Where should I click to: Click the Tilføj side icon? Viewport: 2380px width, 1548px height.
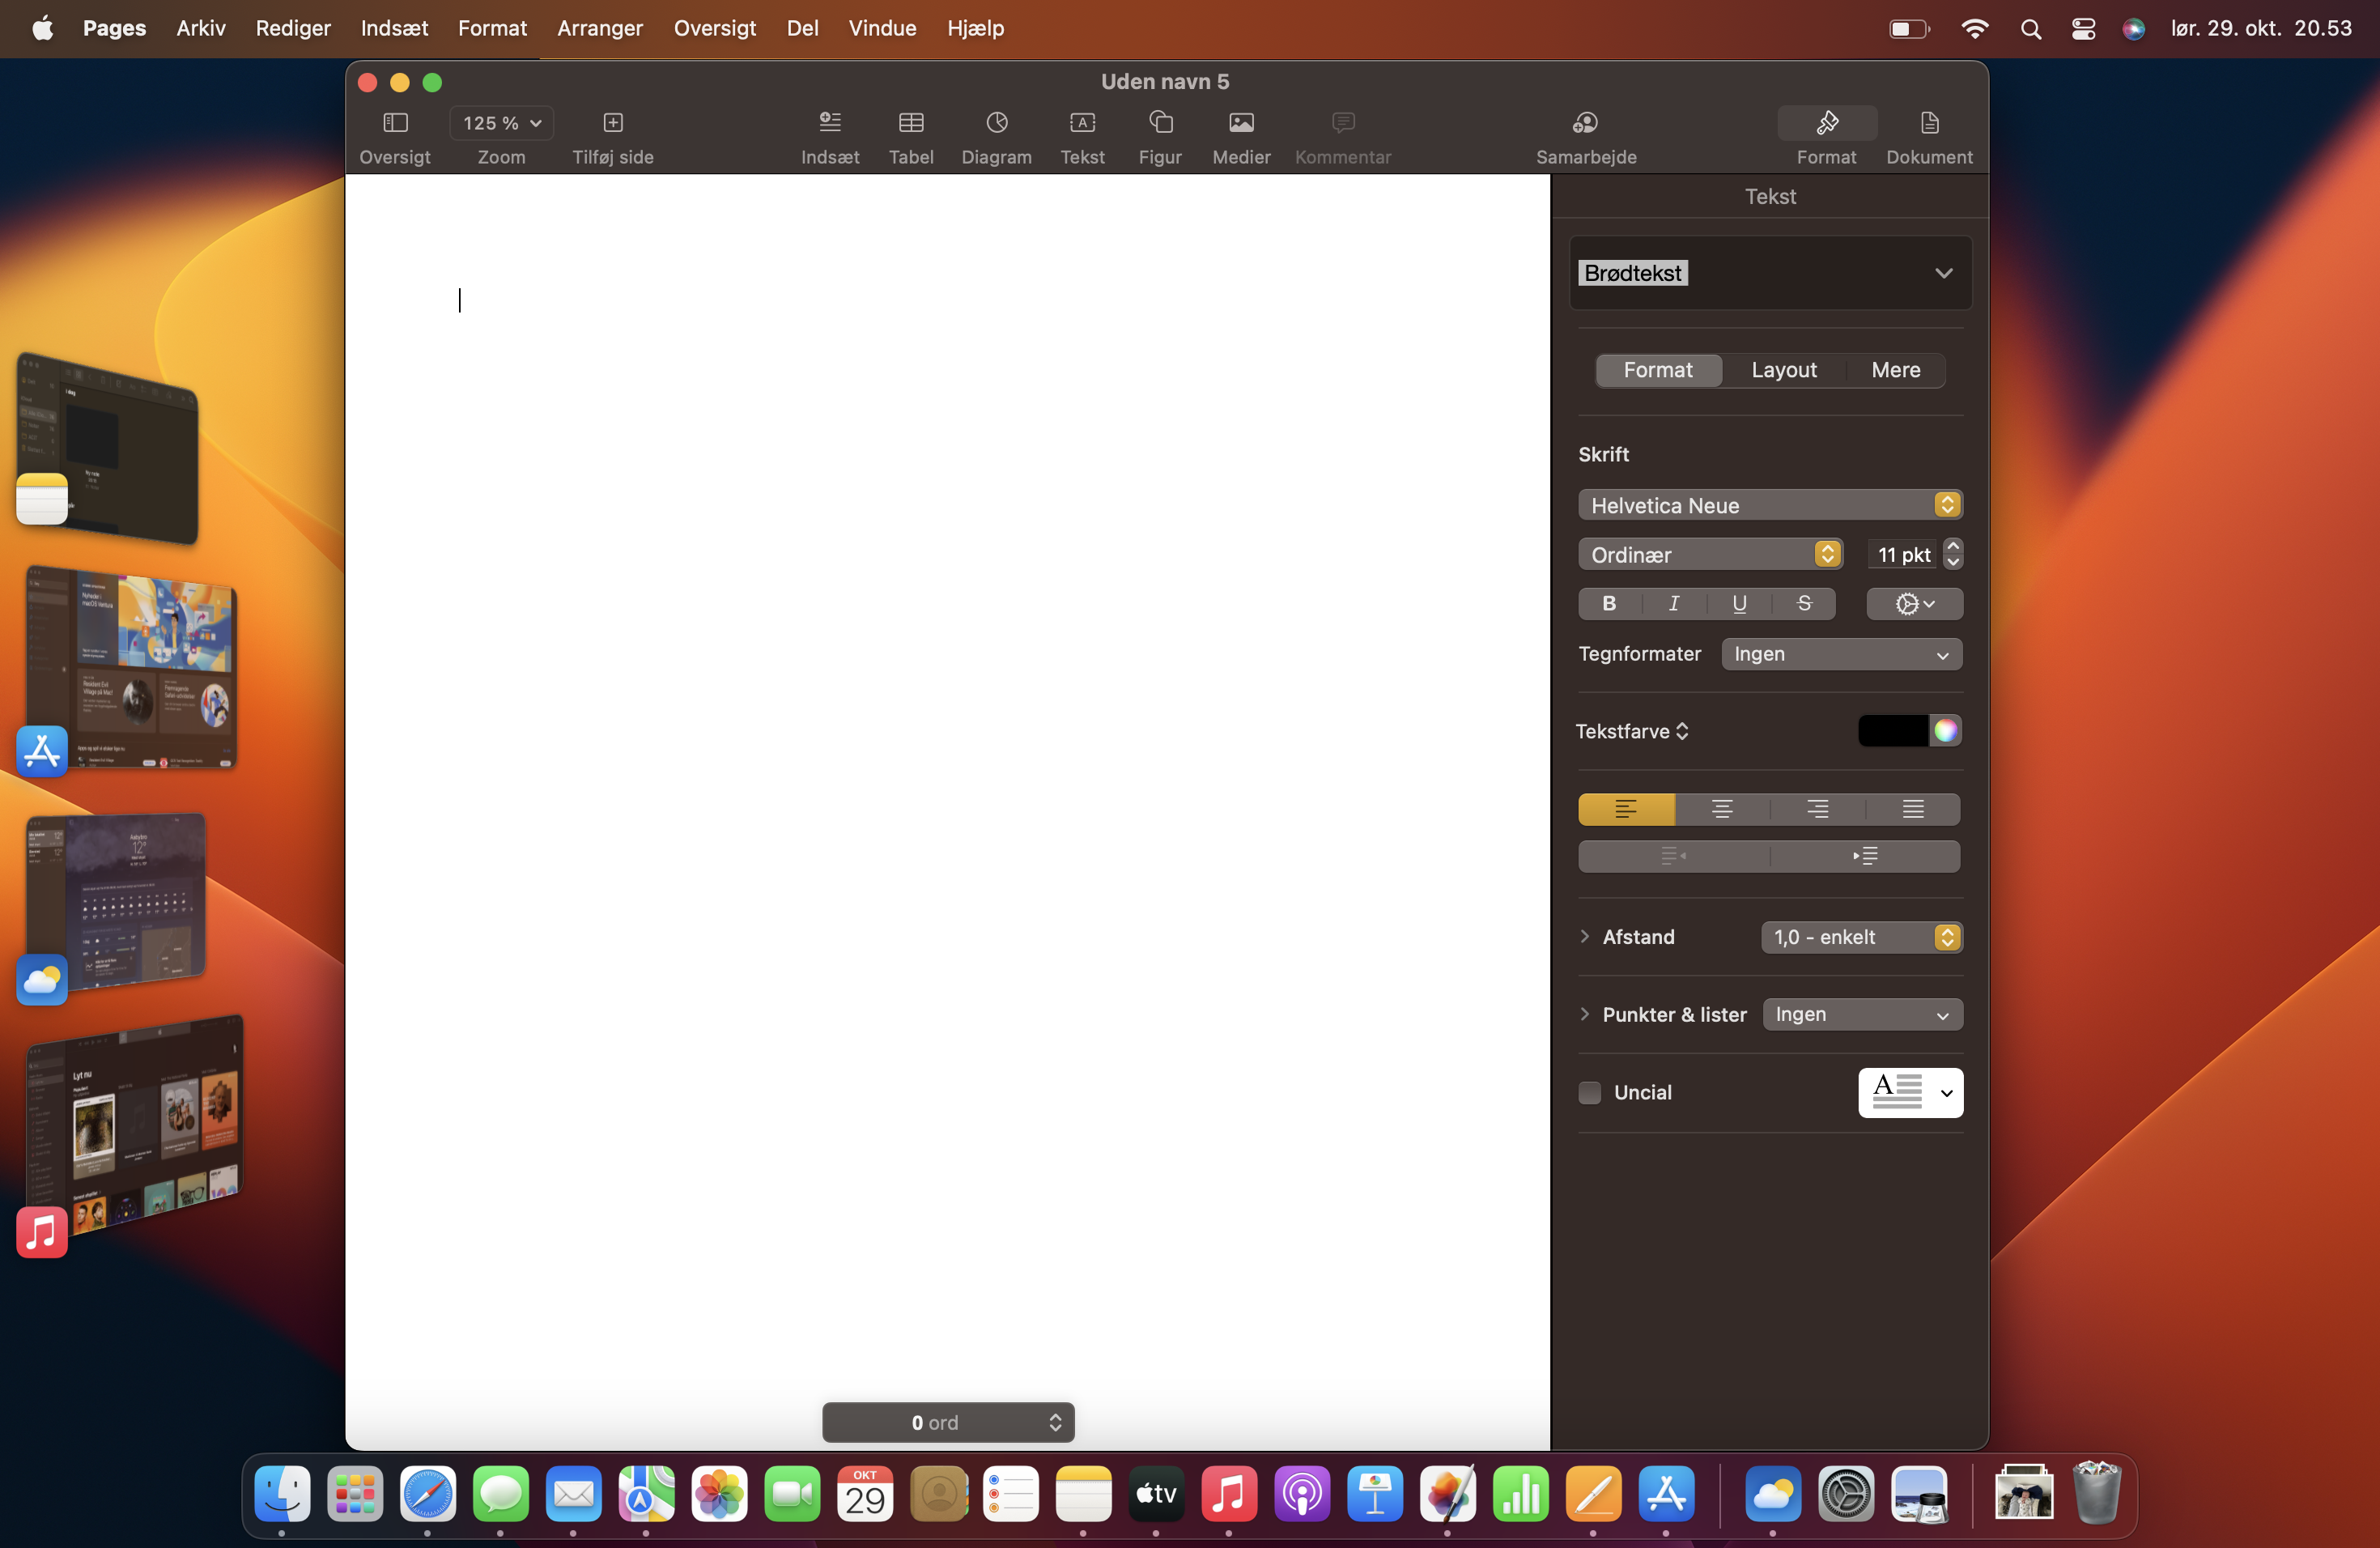point(613,123)
